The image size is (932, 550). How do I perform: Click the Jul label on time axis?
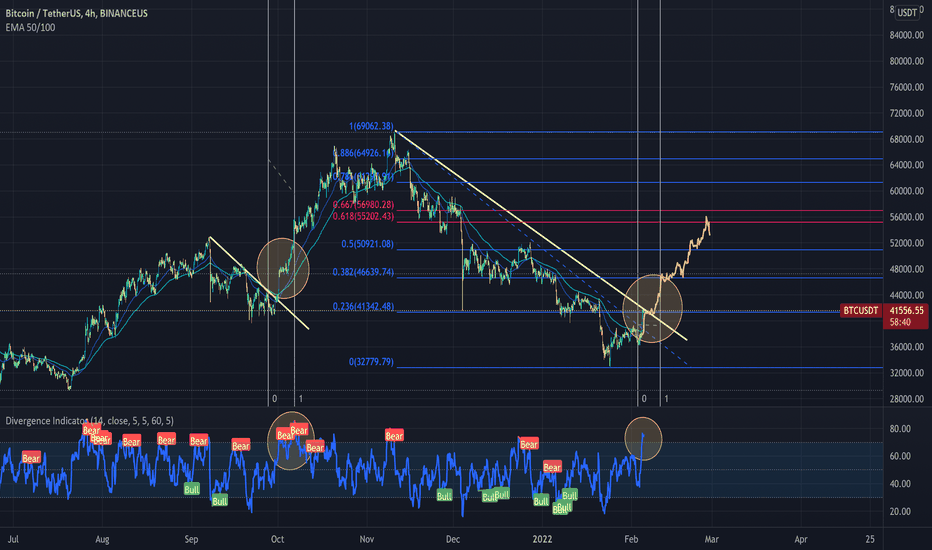[13, 539]
